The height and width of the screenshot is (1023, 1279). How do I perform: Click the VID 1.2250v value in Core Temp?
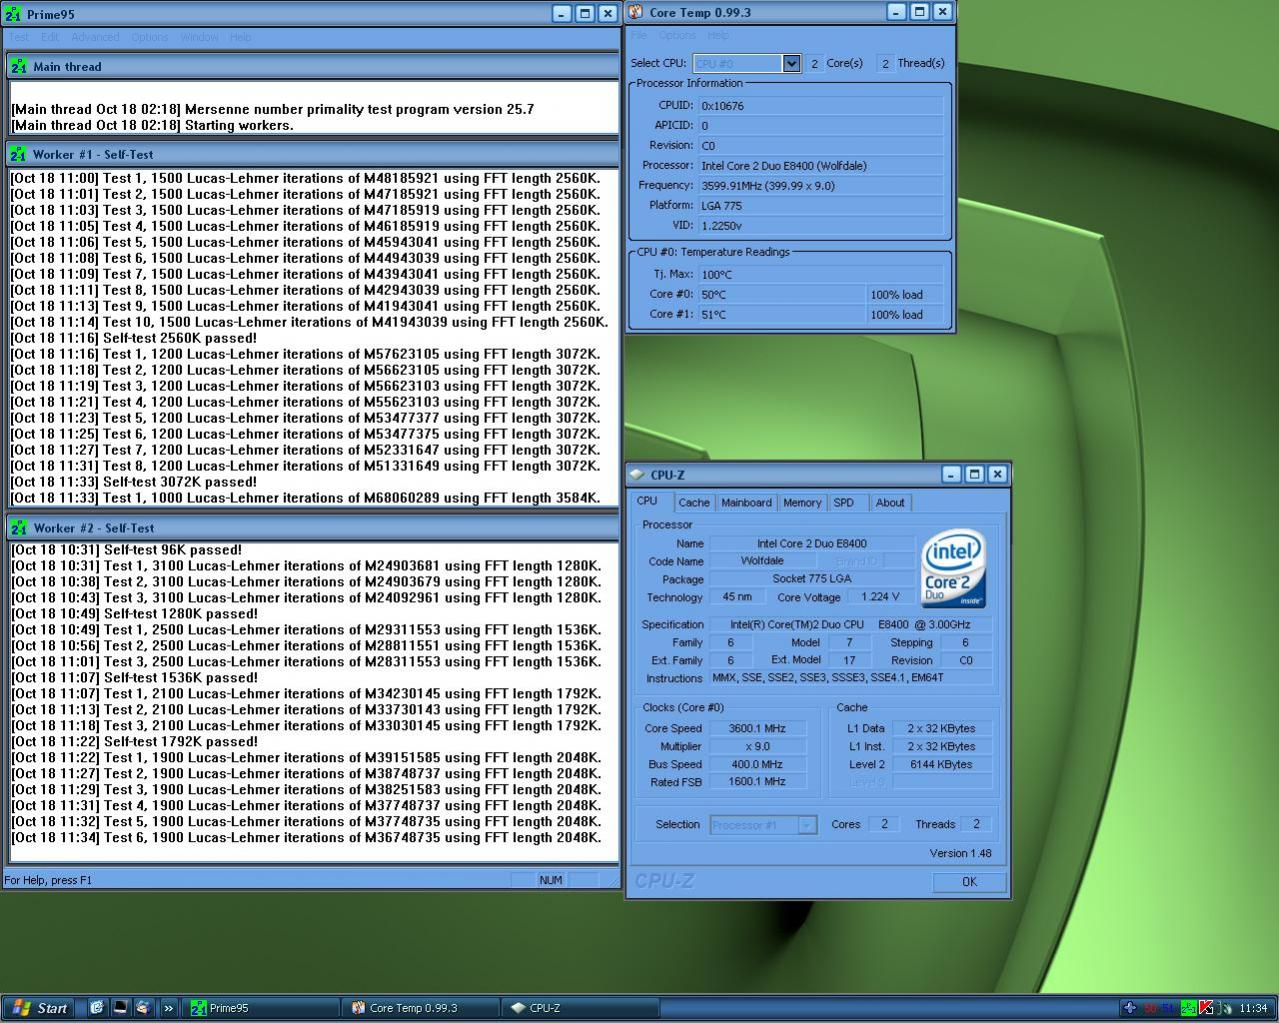(820, 226)
